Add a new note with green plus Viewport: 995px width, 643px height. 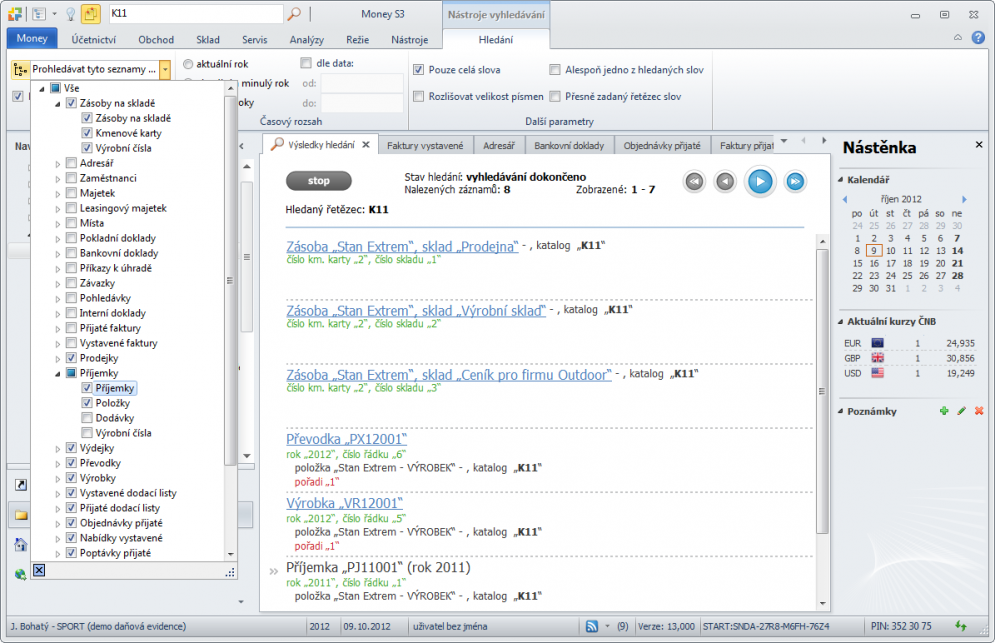coord(944,411)
